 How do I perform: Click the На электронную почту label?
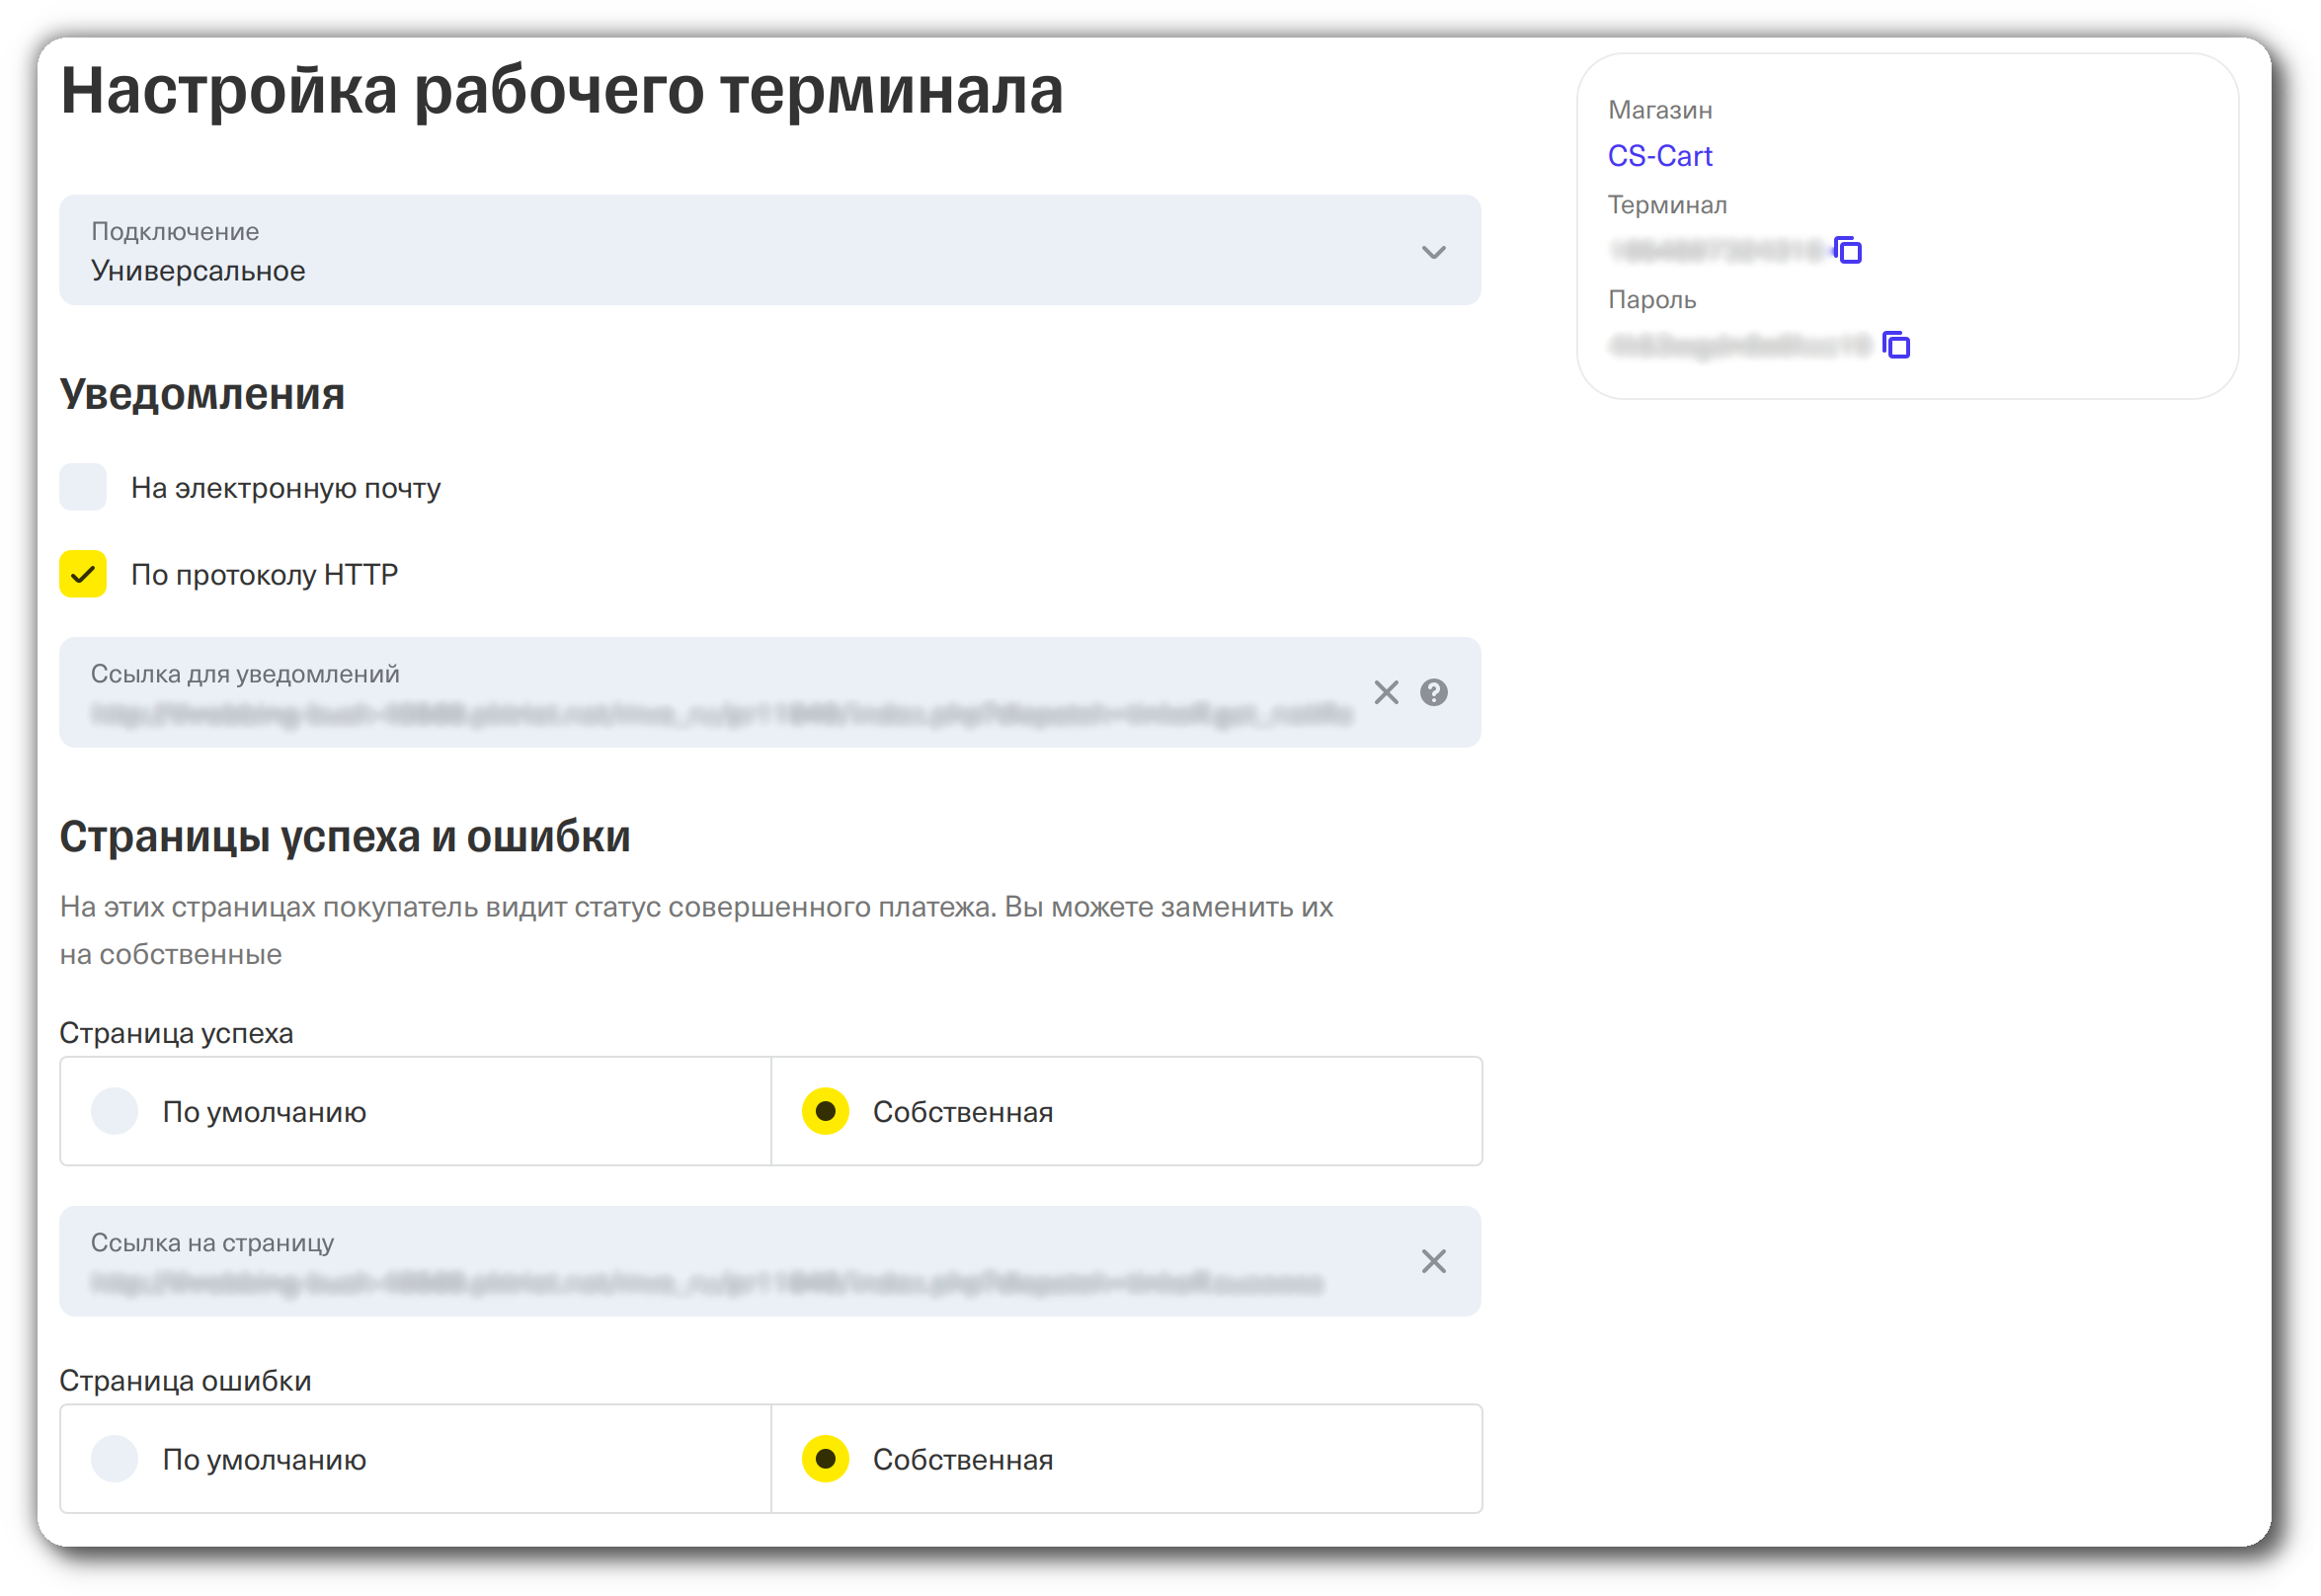coord(285,488)
